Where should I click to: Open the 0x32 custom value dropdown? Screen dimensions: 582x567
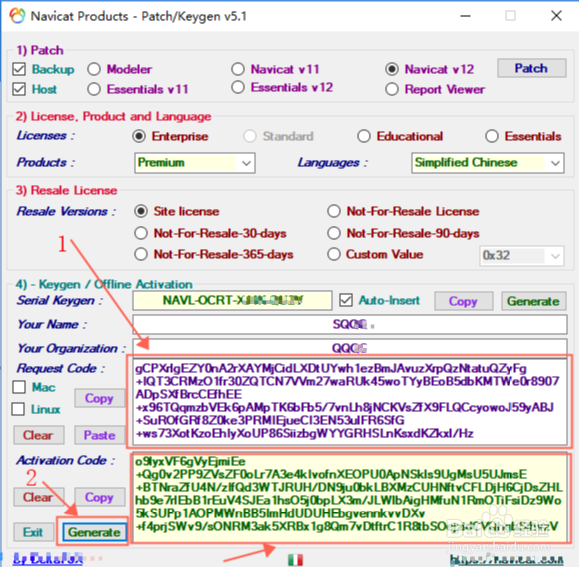(522, 256)
